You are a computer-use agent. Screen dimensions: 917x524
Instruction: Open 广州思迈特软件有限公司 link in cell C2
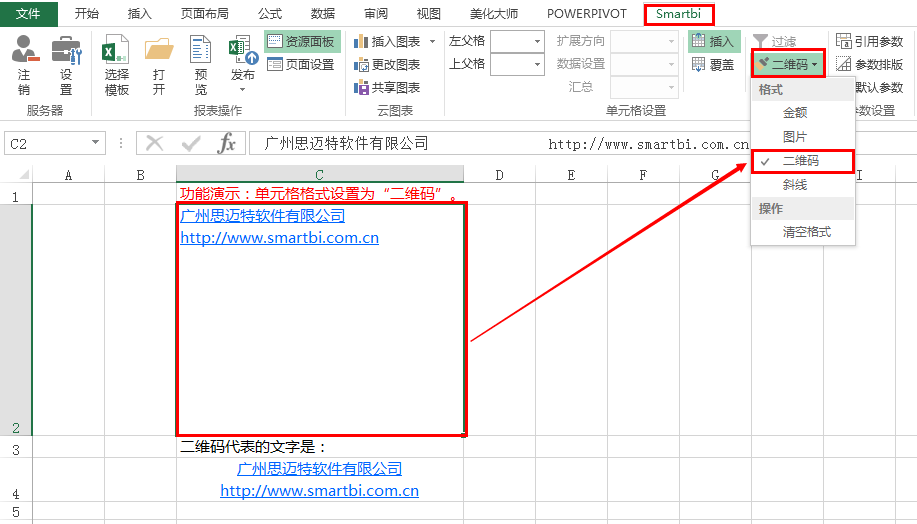click(x=263, y=216)
